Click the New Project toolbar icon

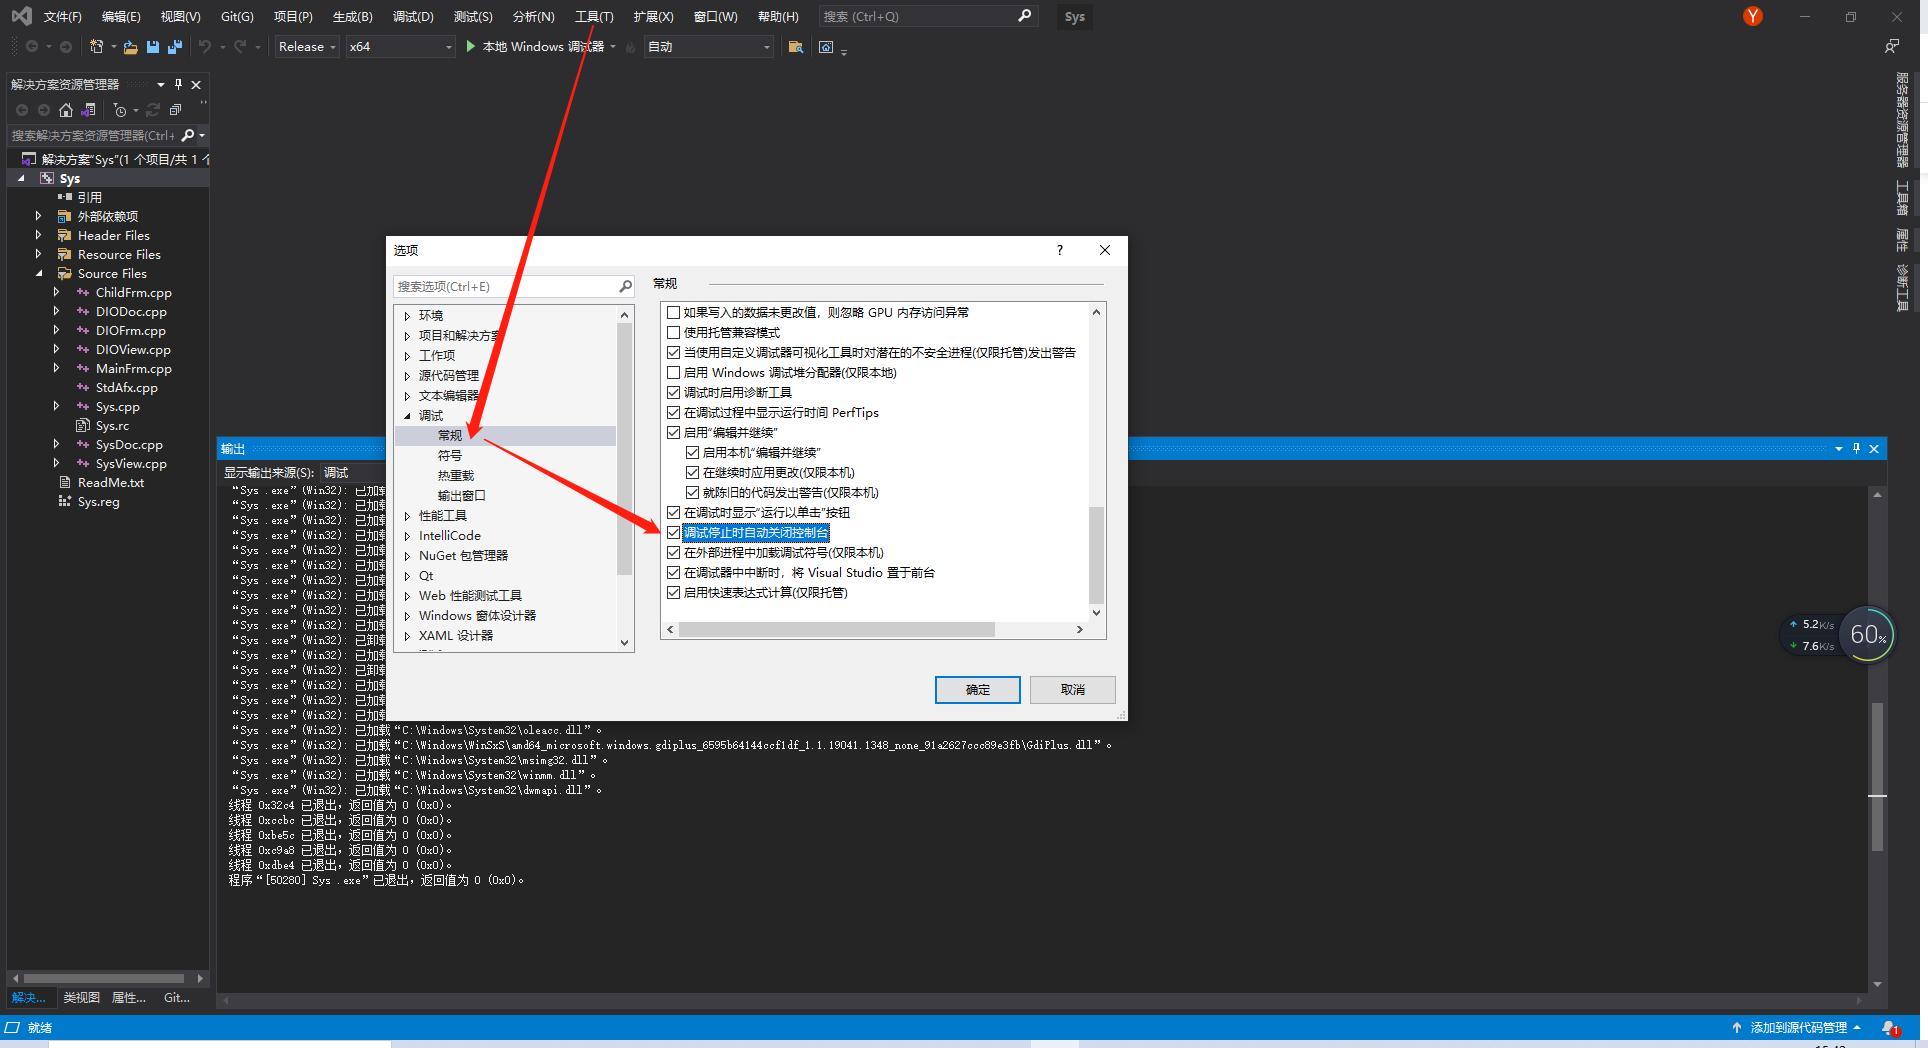tap(99, 46)
